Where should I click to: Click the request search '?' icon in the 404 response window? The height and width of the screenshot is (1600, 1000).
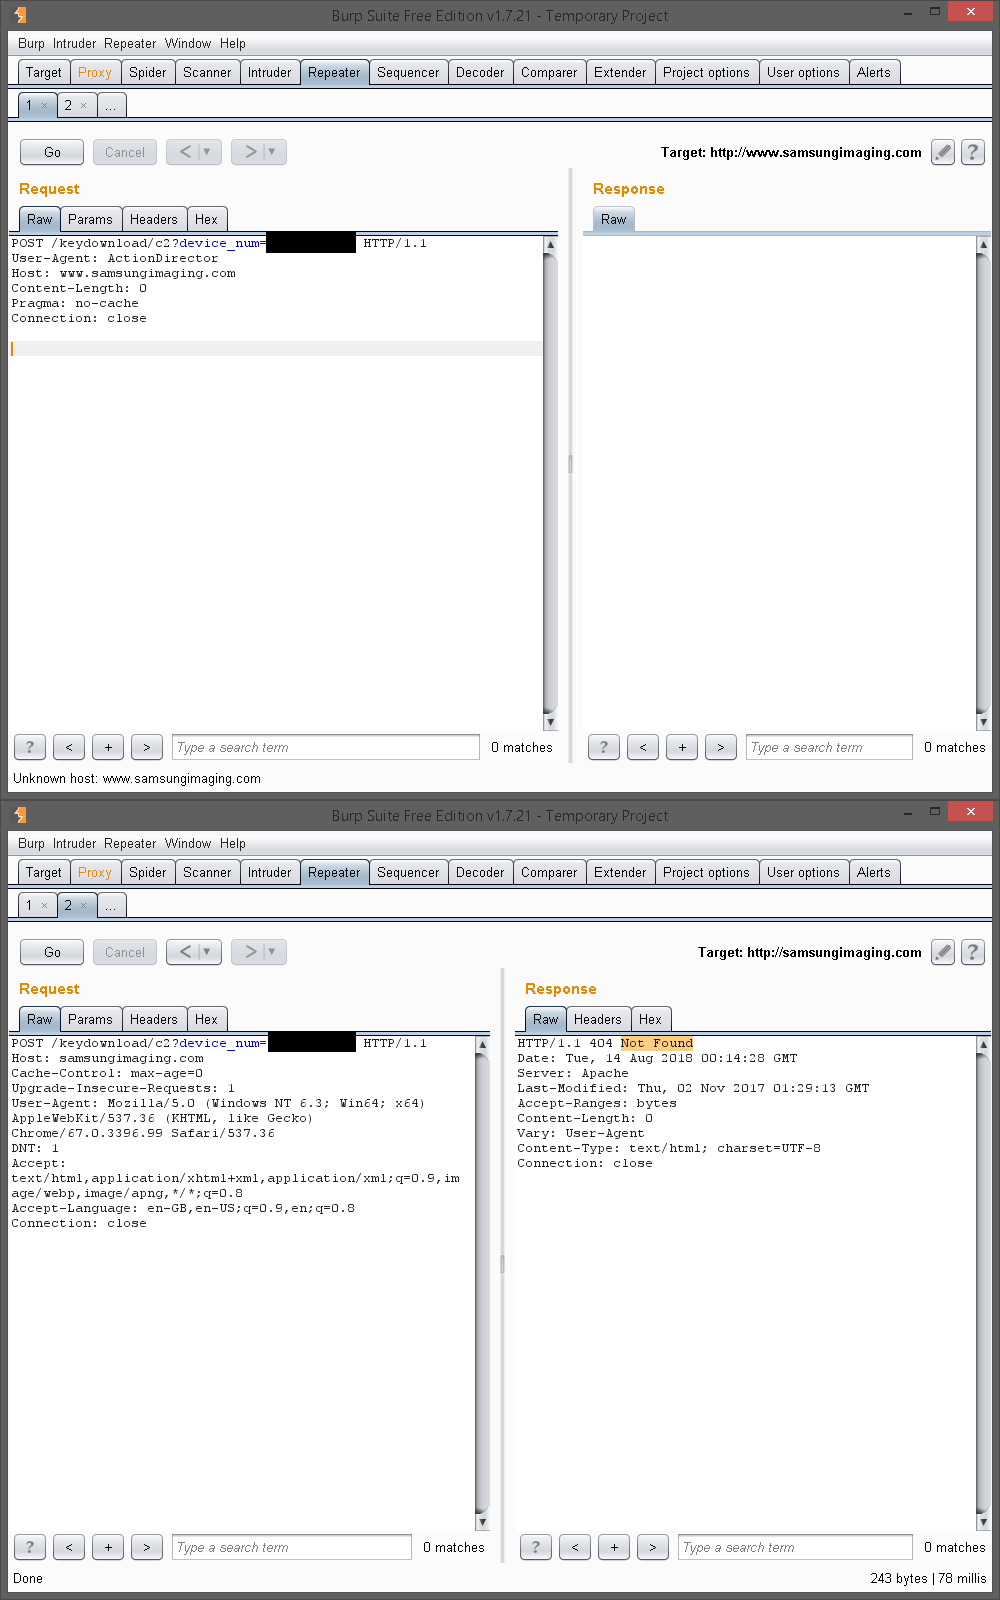(x=30, y=1547)
